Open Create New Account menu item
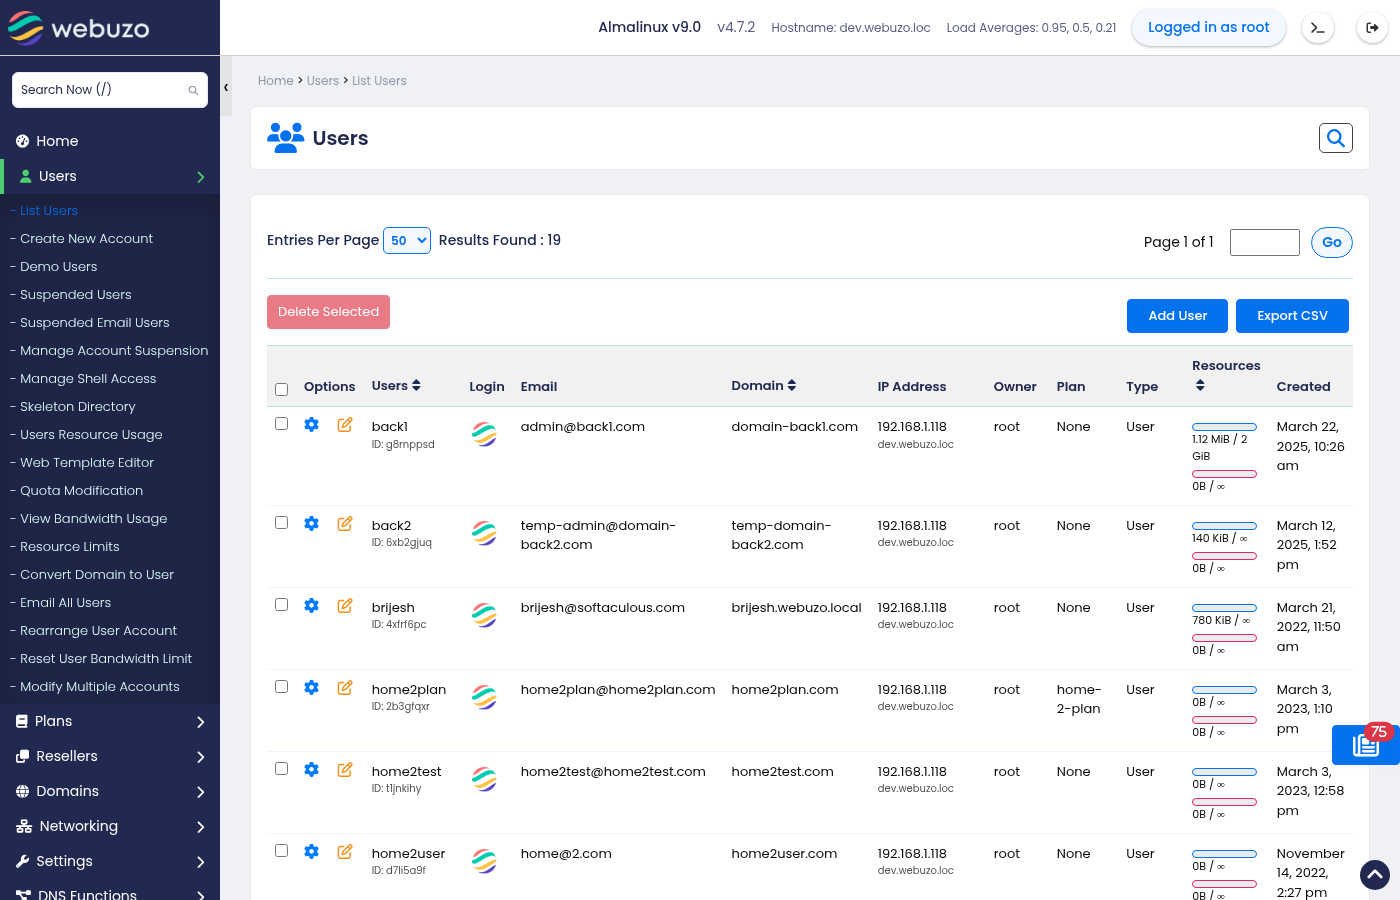The image size is (1400, 900). [86, 239]
